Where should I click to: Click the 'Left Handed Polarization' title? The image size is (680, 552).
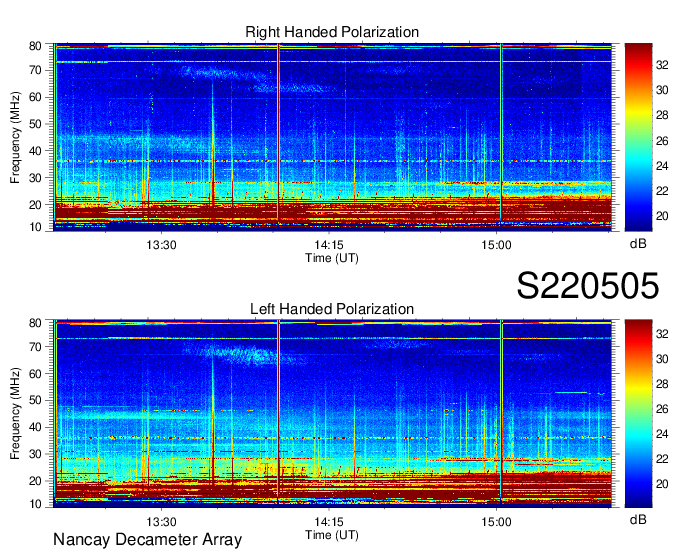[x=332, y=309]
